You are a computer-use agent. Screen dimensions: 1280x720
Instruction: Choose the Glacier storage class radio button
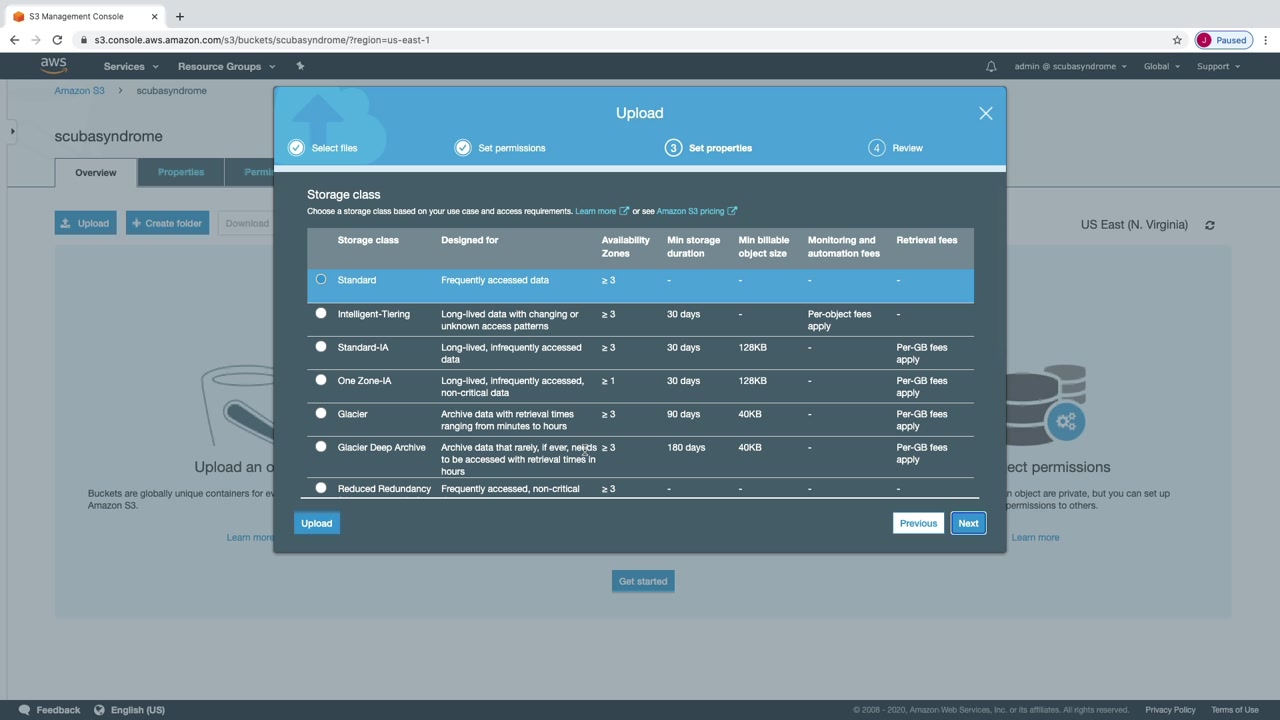(321, 414)
